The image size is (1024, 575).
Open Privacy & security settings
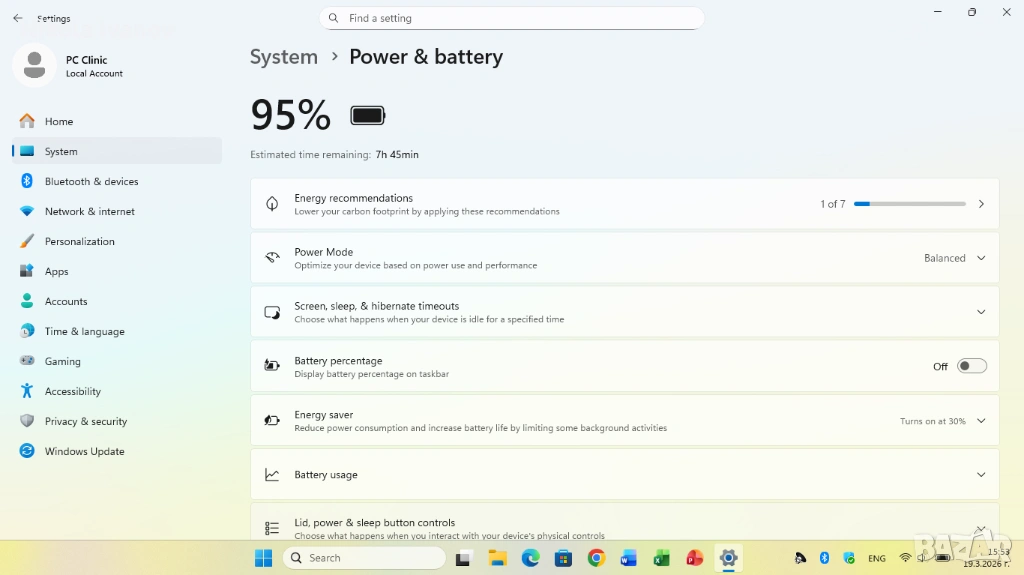click(85, 421)
